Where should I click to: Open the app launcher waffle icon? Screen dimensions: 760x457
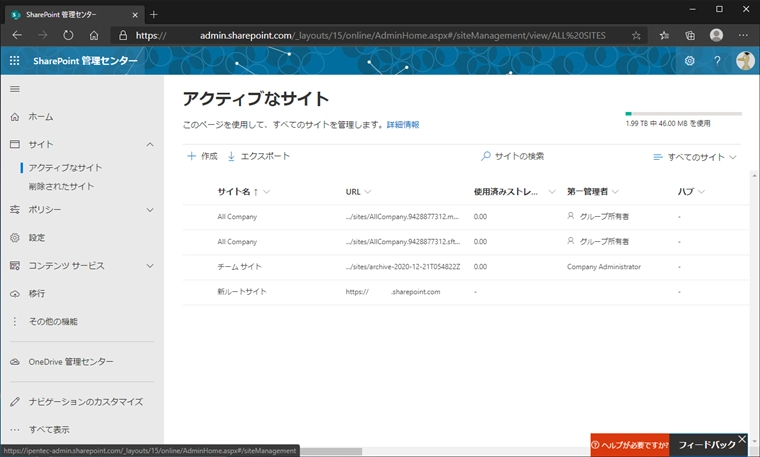point(15,61)
